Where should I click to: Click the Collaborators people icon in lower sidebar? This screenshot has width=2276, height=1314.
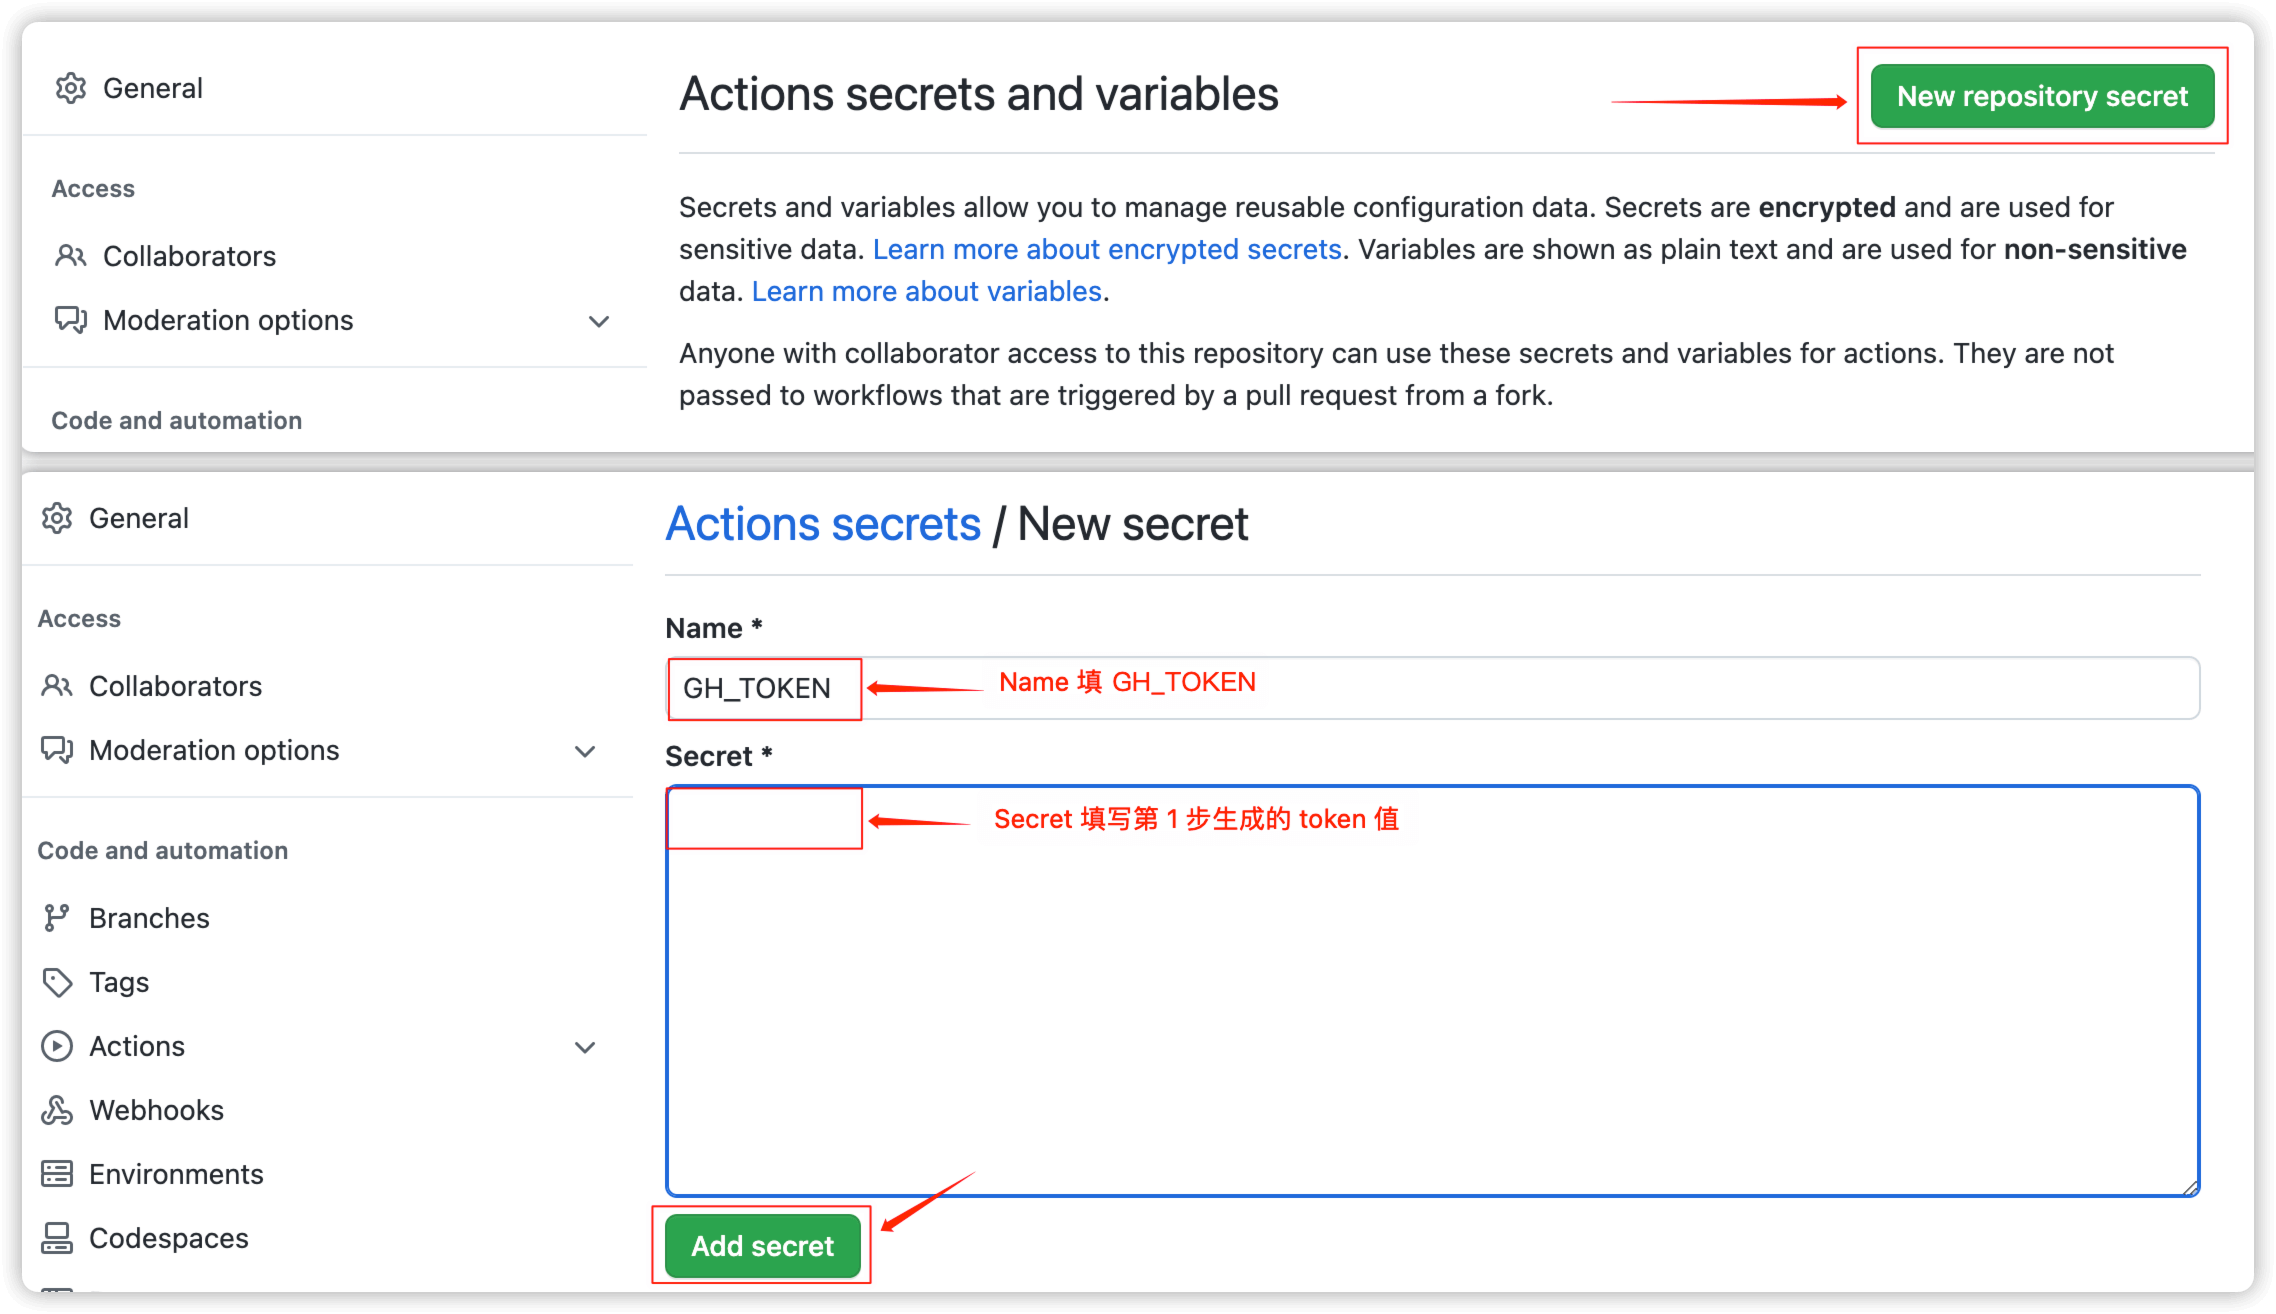point(56,686)
